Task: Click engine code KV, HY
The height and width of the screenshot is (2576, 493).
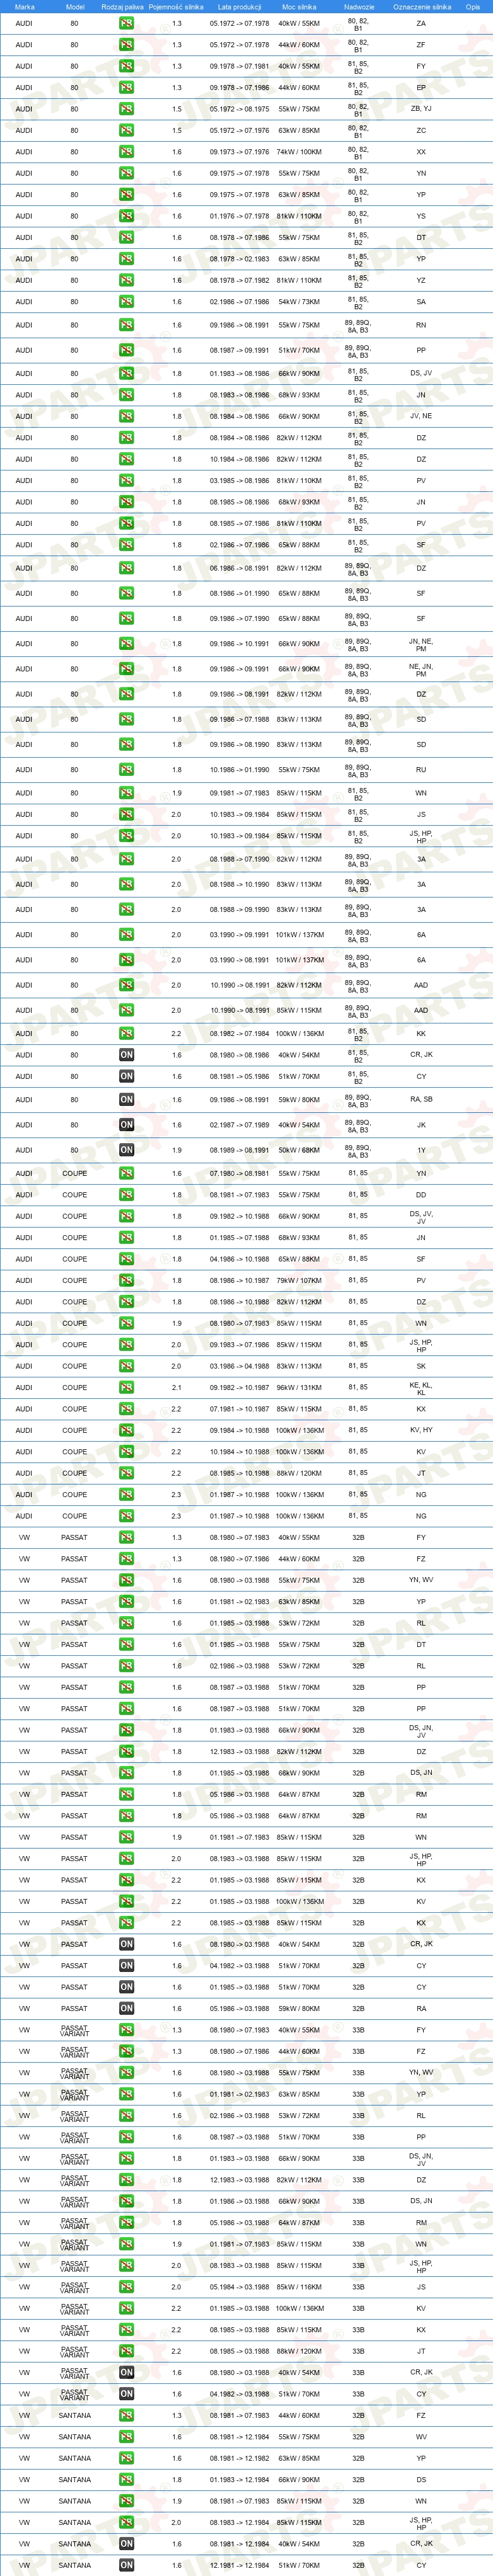Action: click(x=421, y=1430)
